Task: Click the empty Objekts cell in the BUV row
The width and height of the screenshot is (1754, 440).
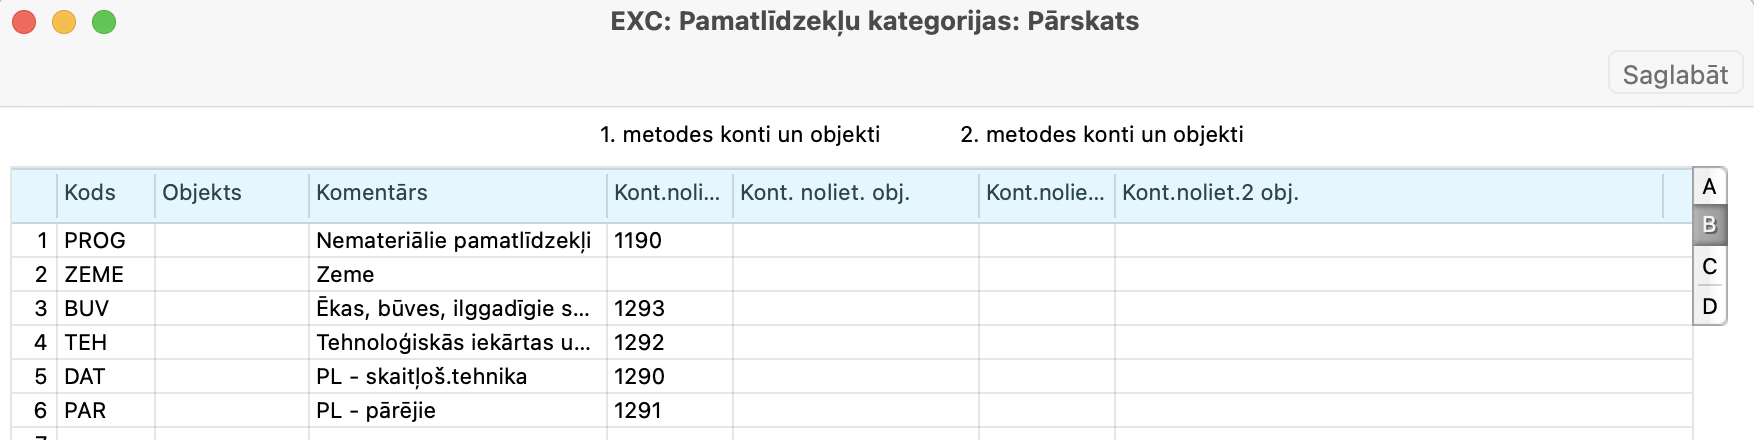Action: [x=231, y=309]
